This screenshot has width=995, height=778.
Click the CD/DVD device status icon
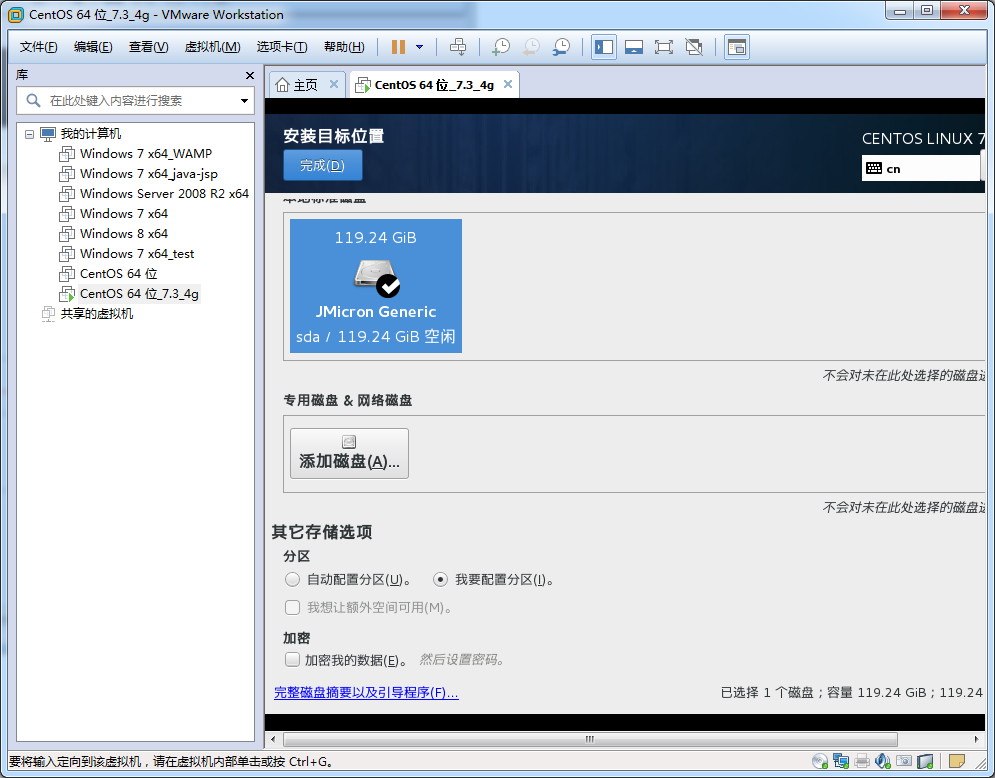[820, 761]
